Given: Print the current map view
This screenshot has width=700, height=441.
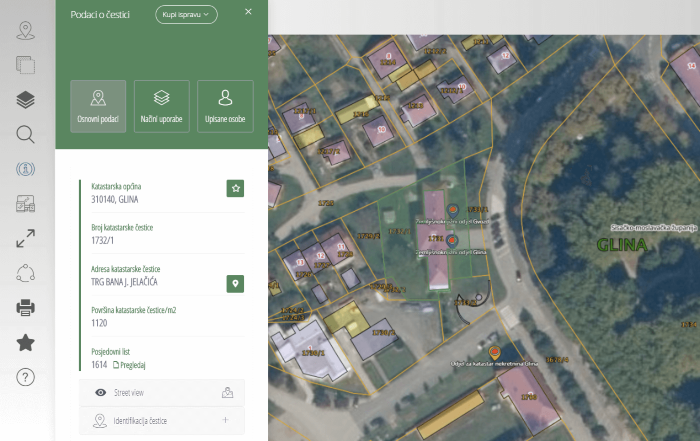Looking at the screenshot, I should [25, 308].
